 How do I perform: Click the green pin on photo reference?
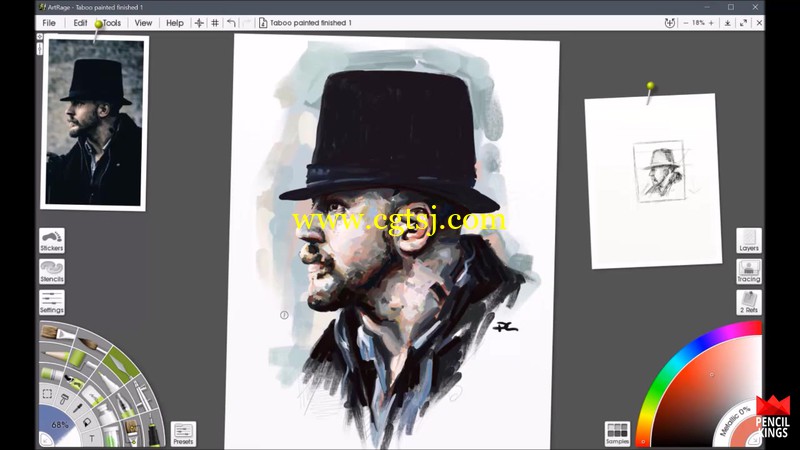[x=98, y=24]
